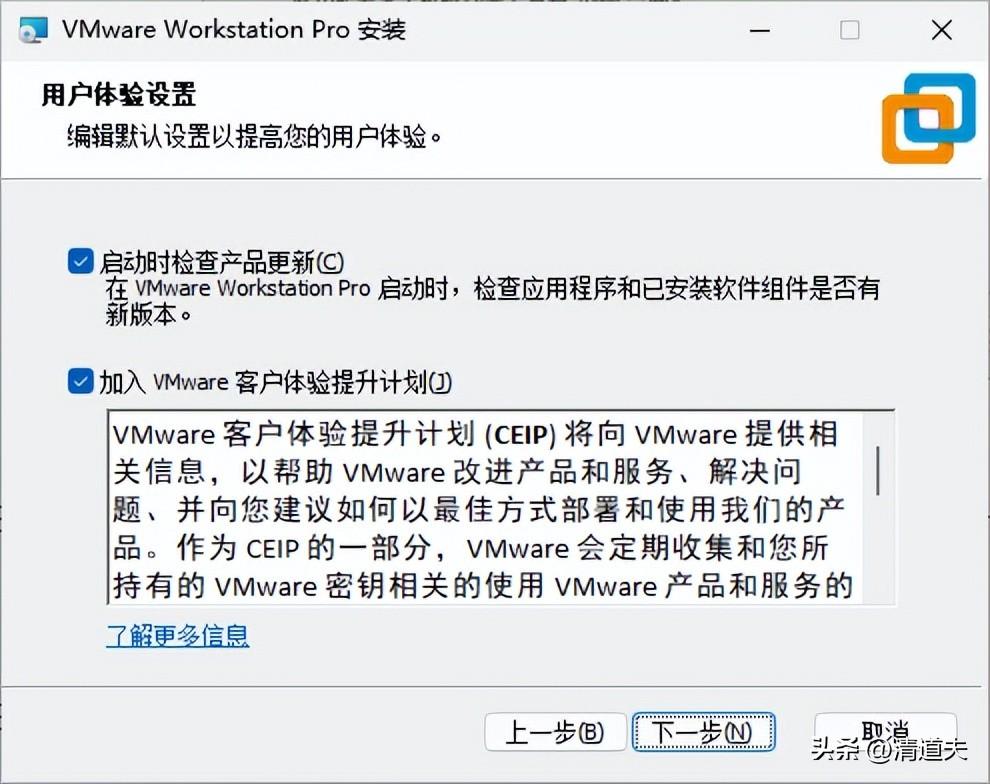Click the VMware logo in the header
990x784 pixels.
pos(929,118)
